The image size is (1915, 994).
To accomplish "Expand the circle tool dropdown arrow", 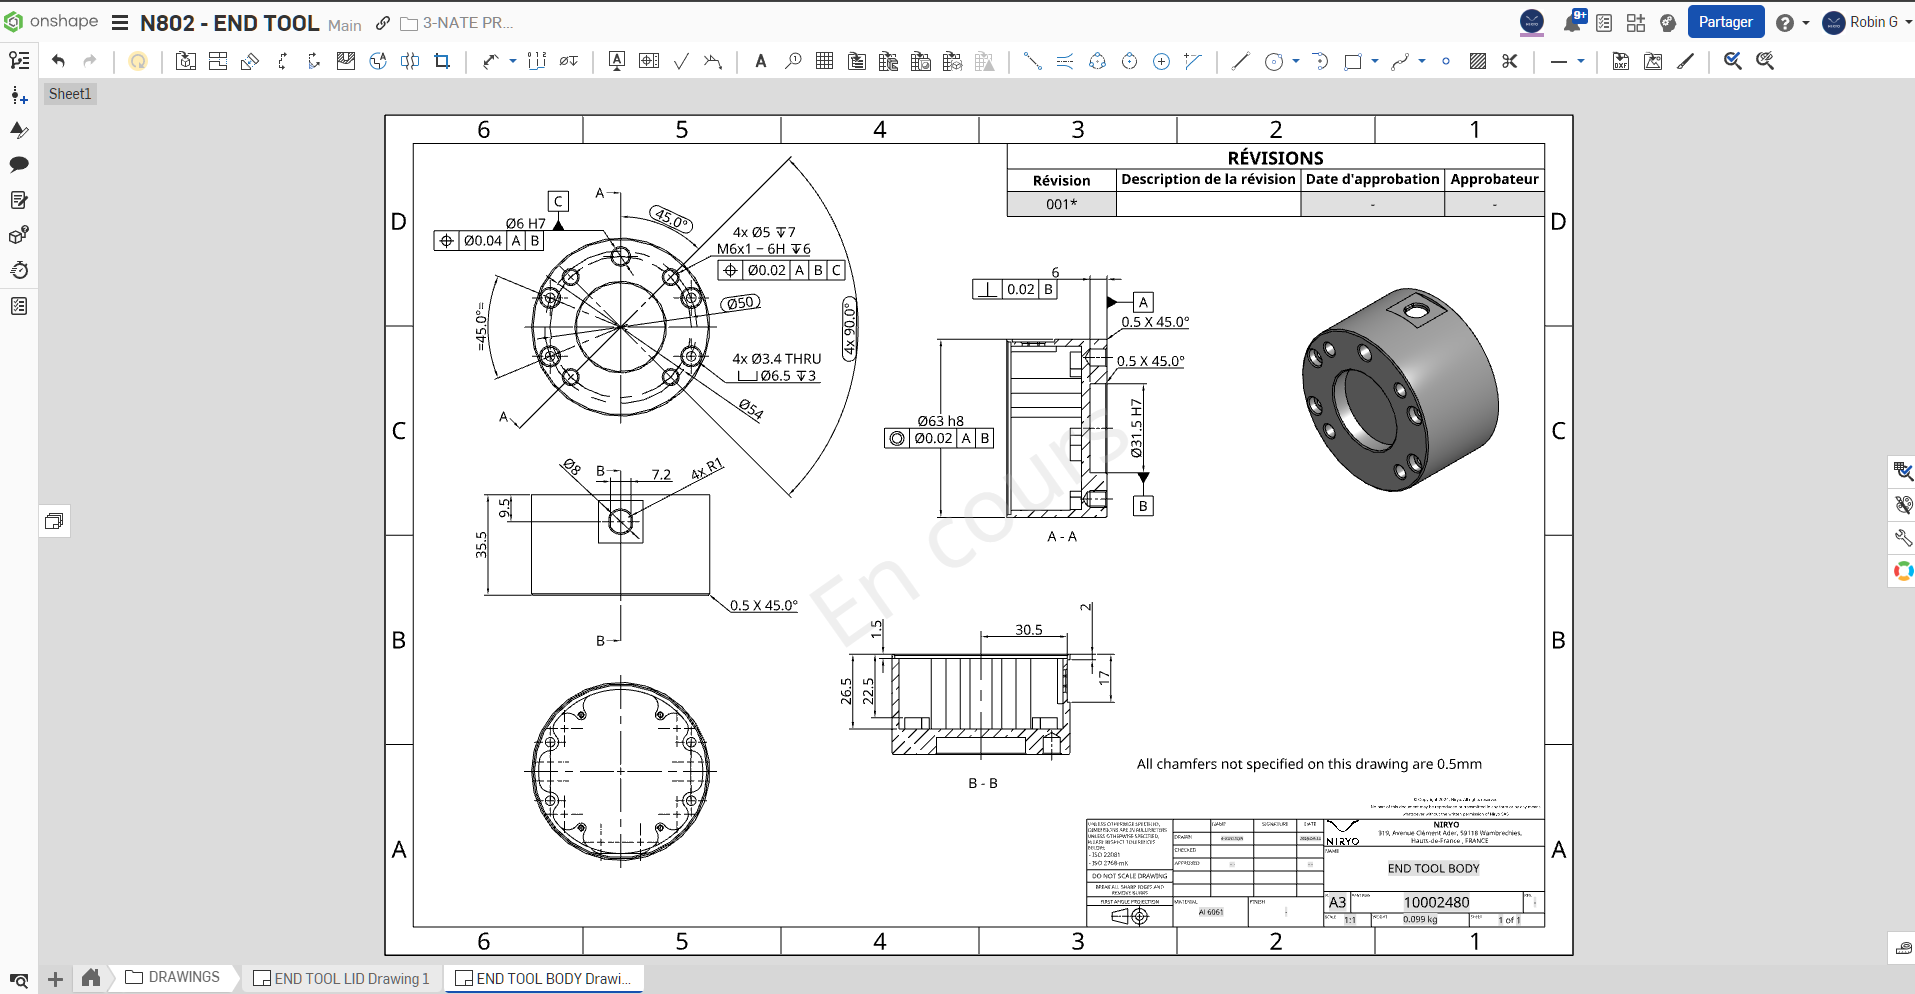I will click(x=1296, y=61).
